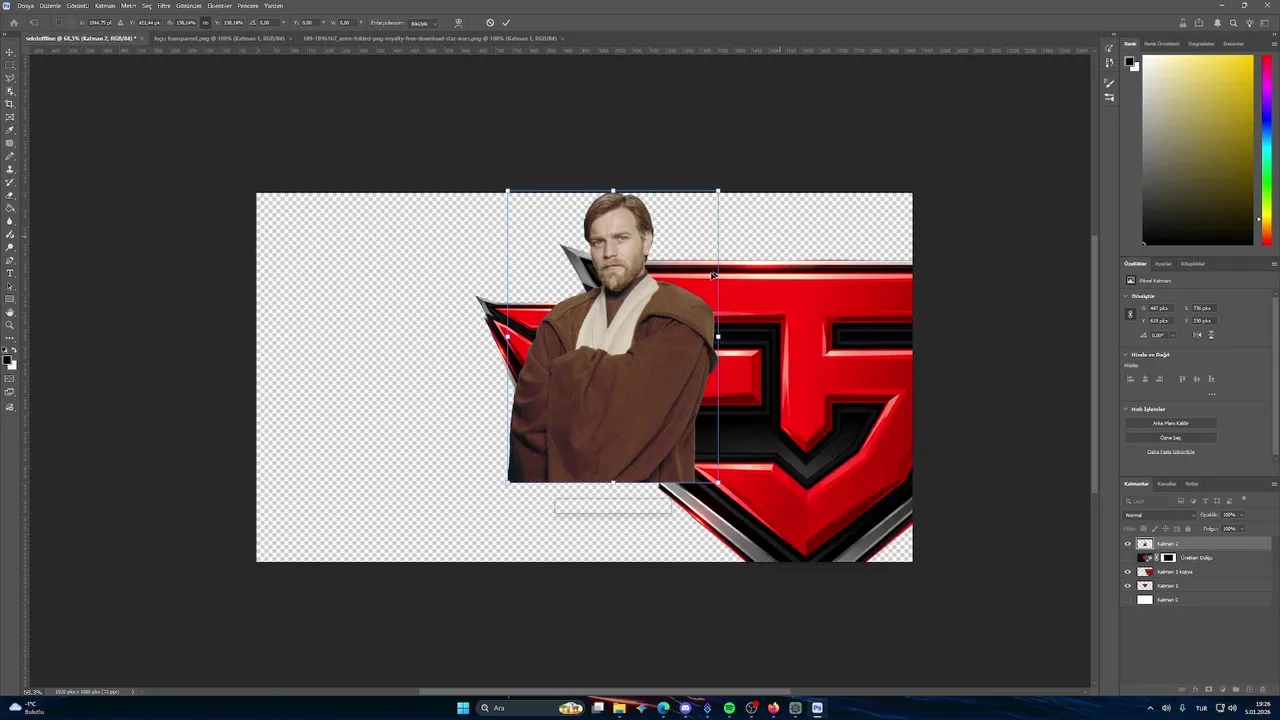Switch to the Ayarlar tab

tap(1163, 264)
